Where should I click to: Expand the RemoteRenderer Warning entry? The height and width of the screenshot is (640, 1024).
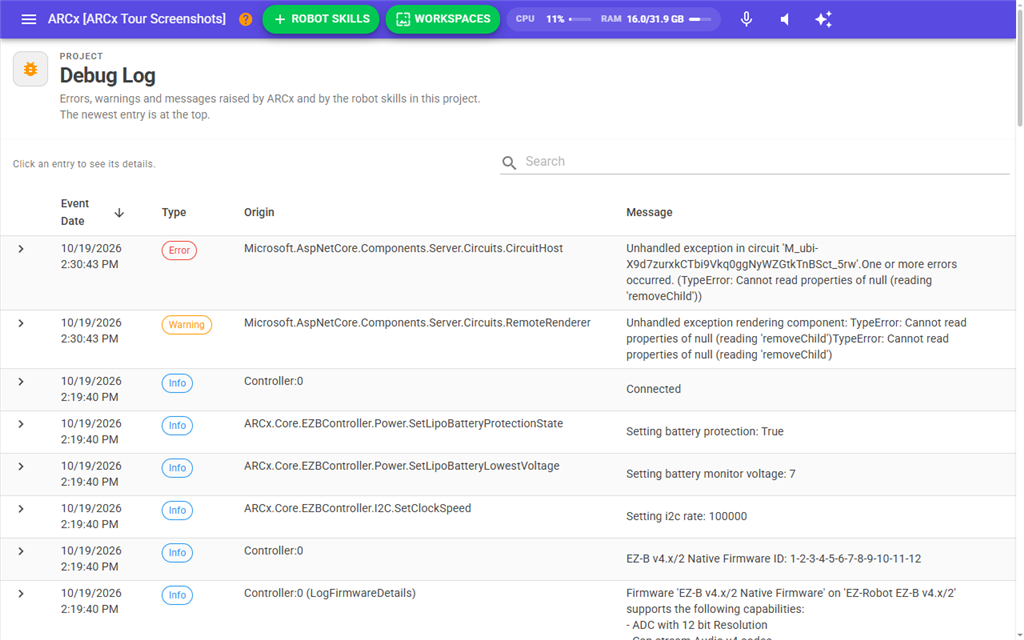click(21, 323)
